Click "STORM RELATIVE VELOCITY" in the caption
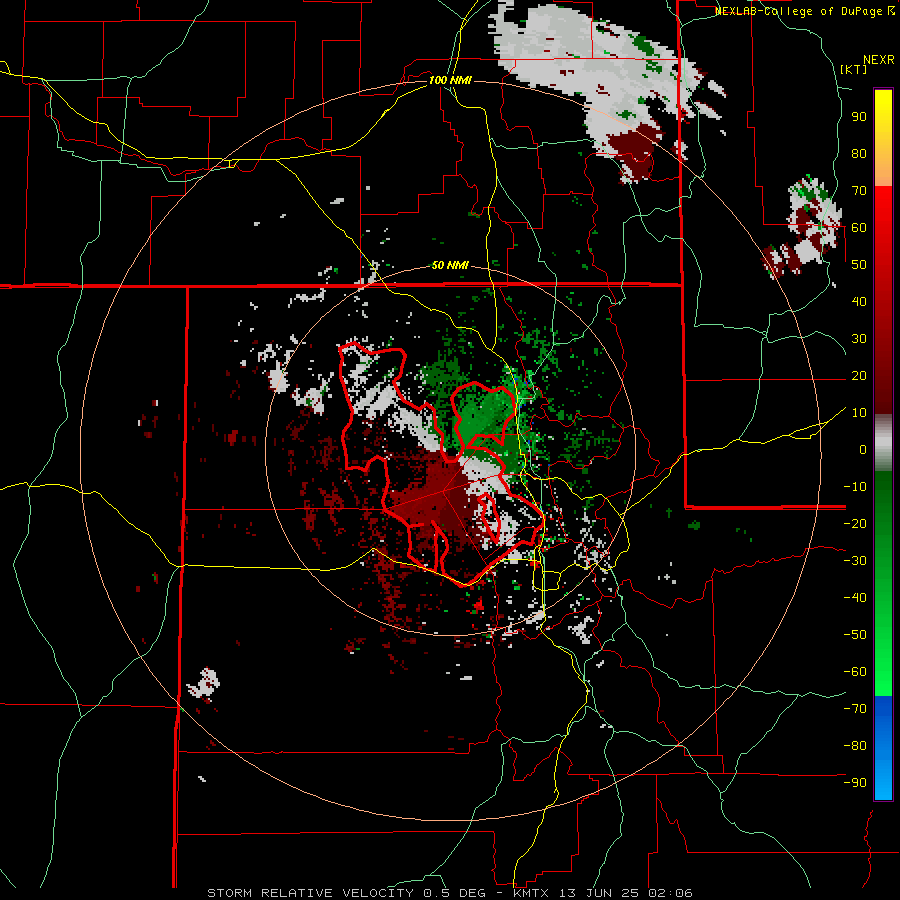 (309, 893)
